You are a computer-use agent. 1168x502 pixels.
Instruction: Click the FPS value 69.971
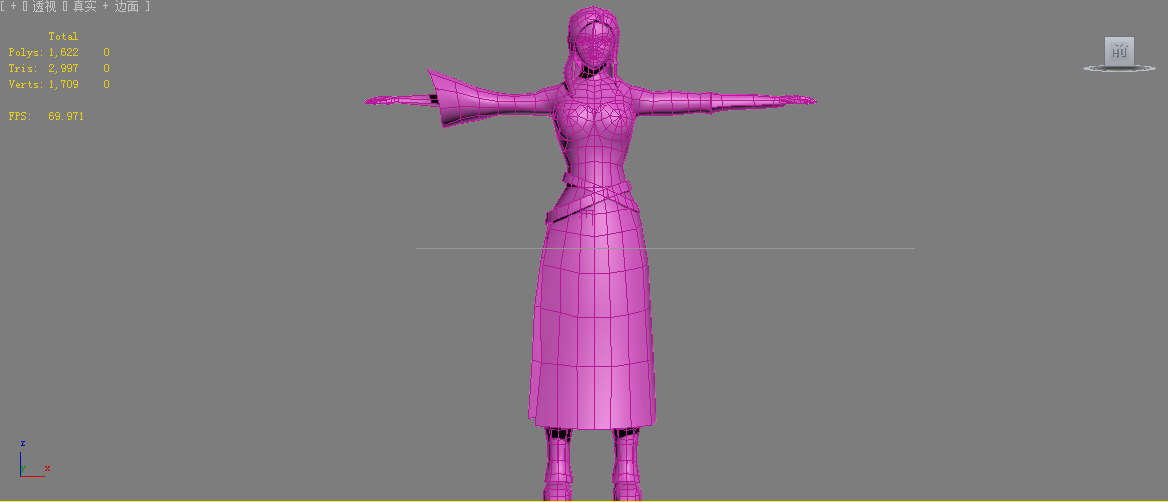[x=66, y=117]
